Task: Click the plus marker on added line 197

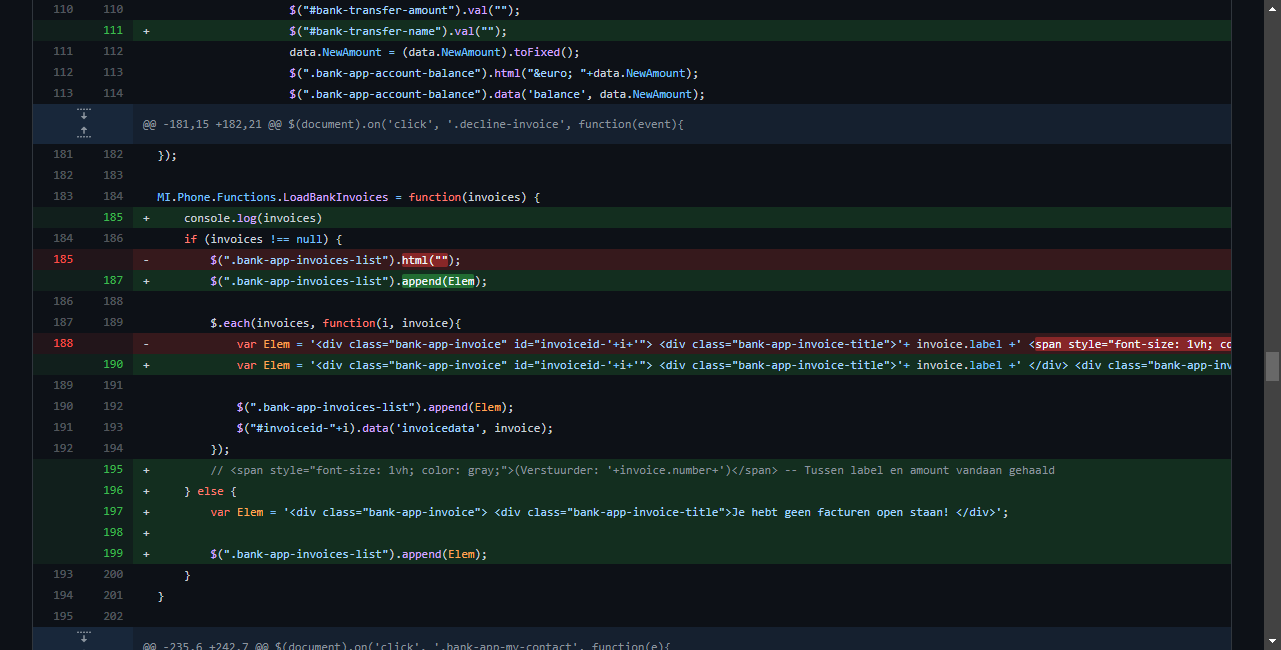Action: [x=147, y=512]
